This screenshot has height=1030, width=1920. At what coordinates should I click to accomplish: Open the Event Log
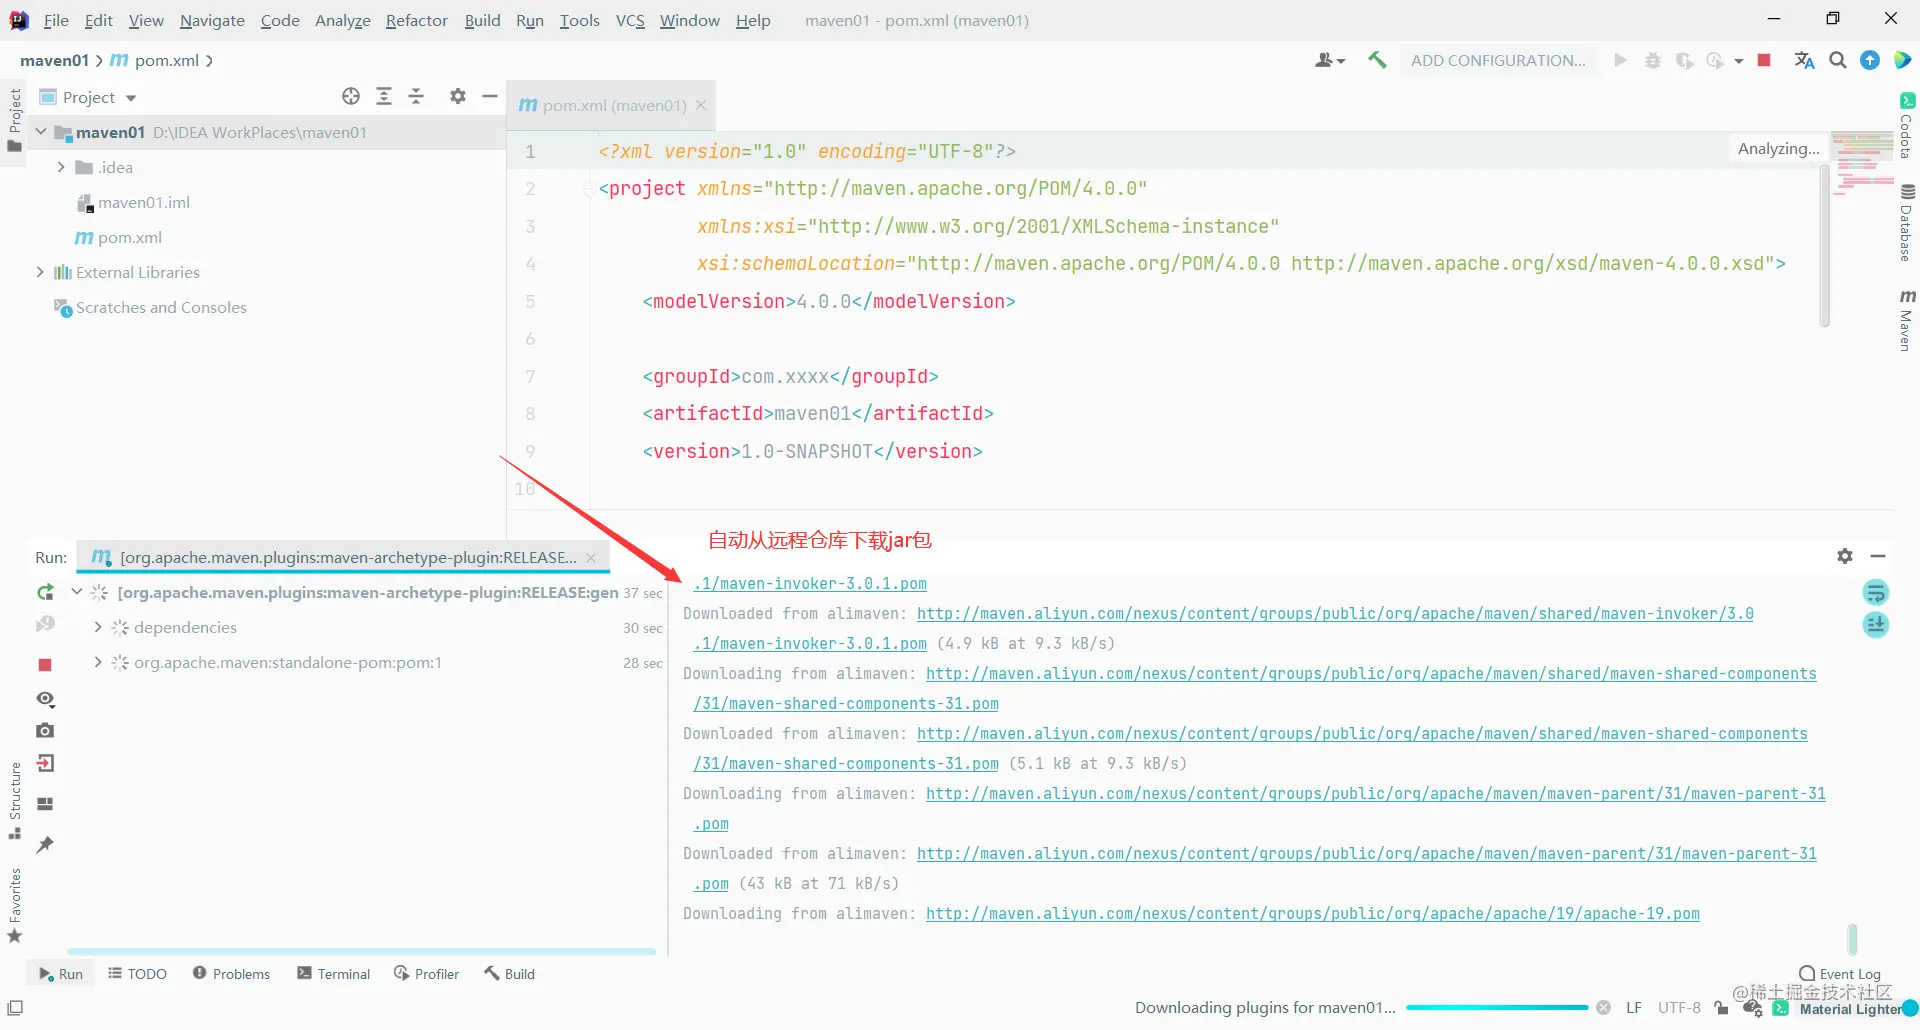[x=1840, y=974]
